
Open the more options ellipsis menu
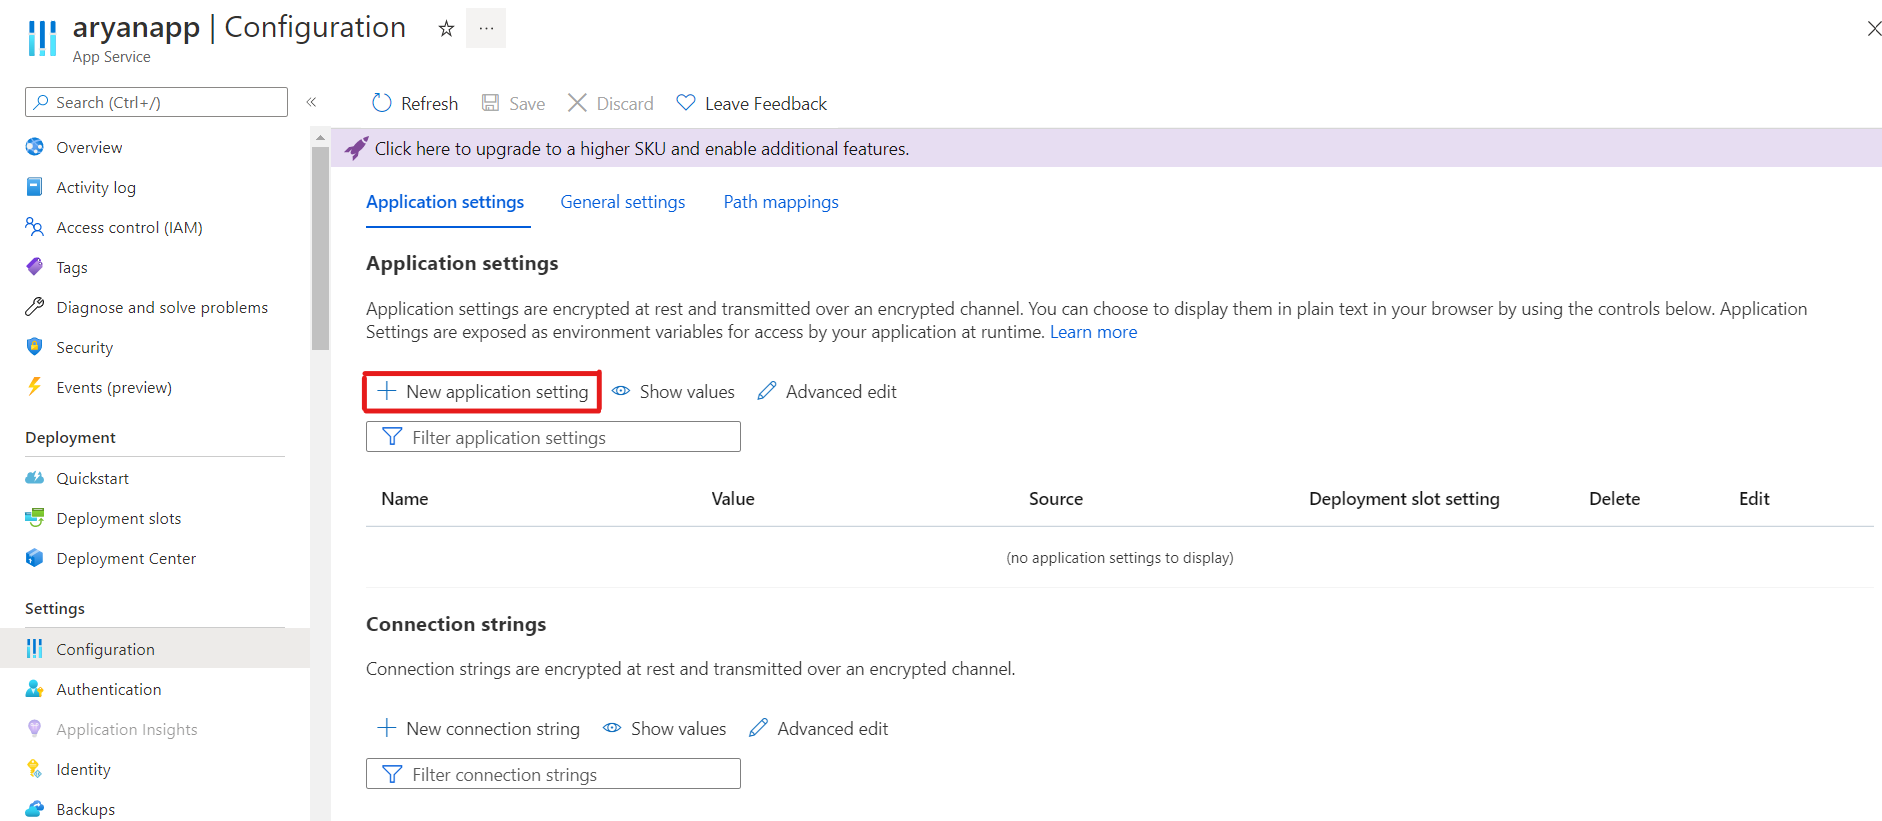point(486,28)
